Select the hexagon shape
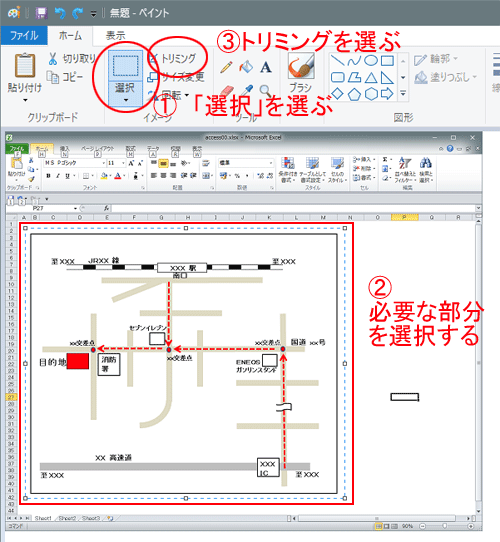The image size is (500, 542). 371,94
